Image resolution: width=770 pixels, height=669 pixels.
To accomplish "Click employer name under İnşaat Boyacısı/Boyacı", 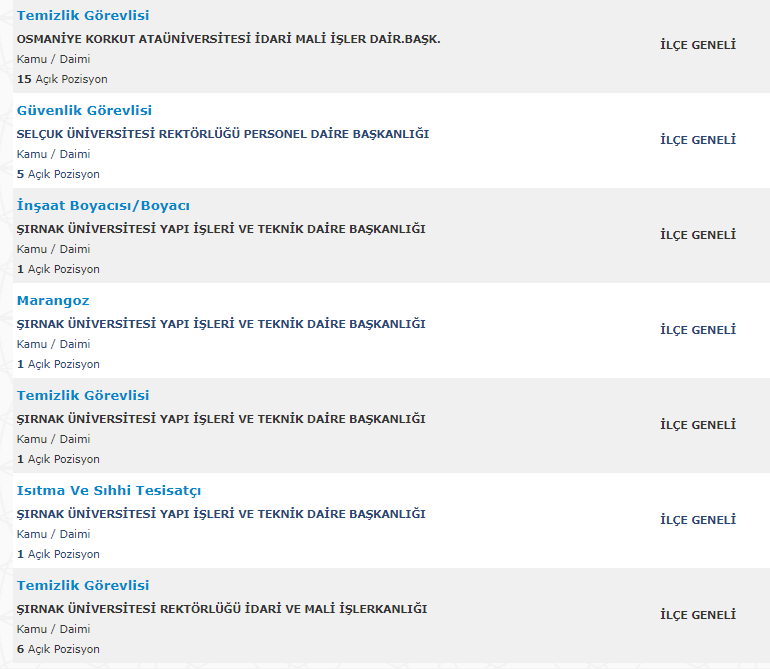I will click(221, 229).
